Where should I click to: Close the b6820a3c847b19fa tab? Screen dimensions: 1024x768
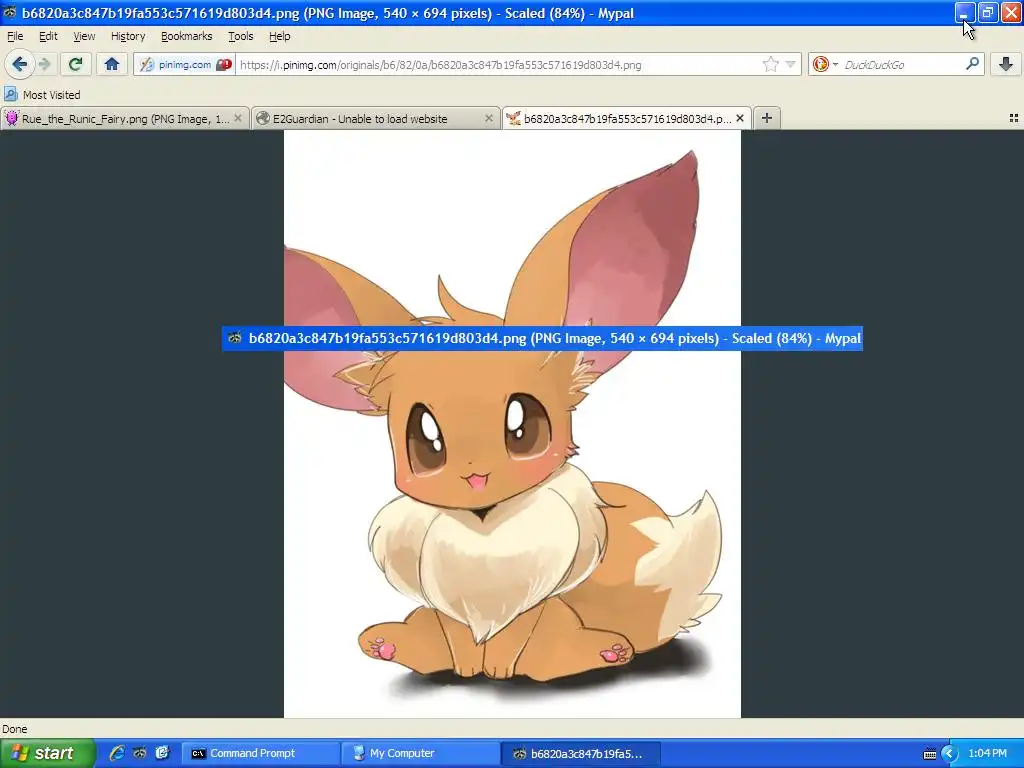click(740, 118)
